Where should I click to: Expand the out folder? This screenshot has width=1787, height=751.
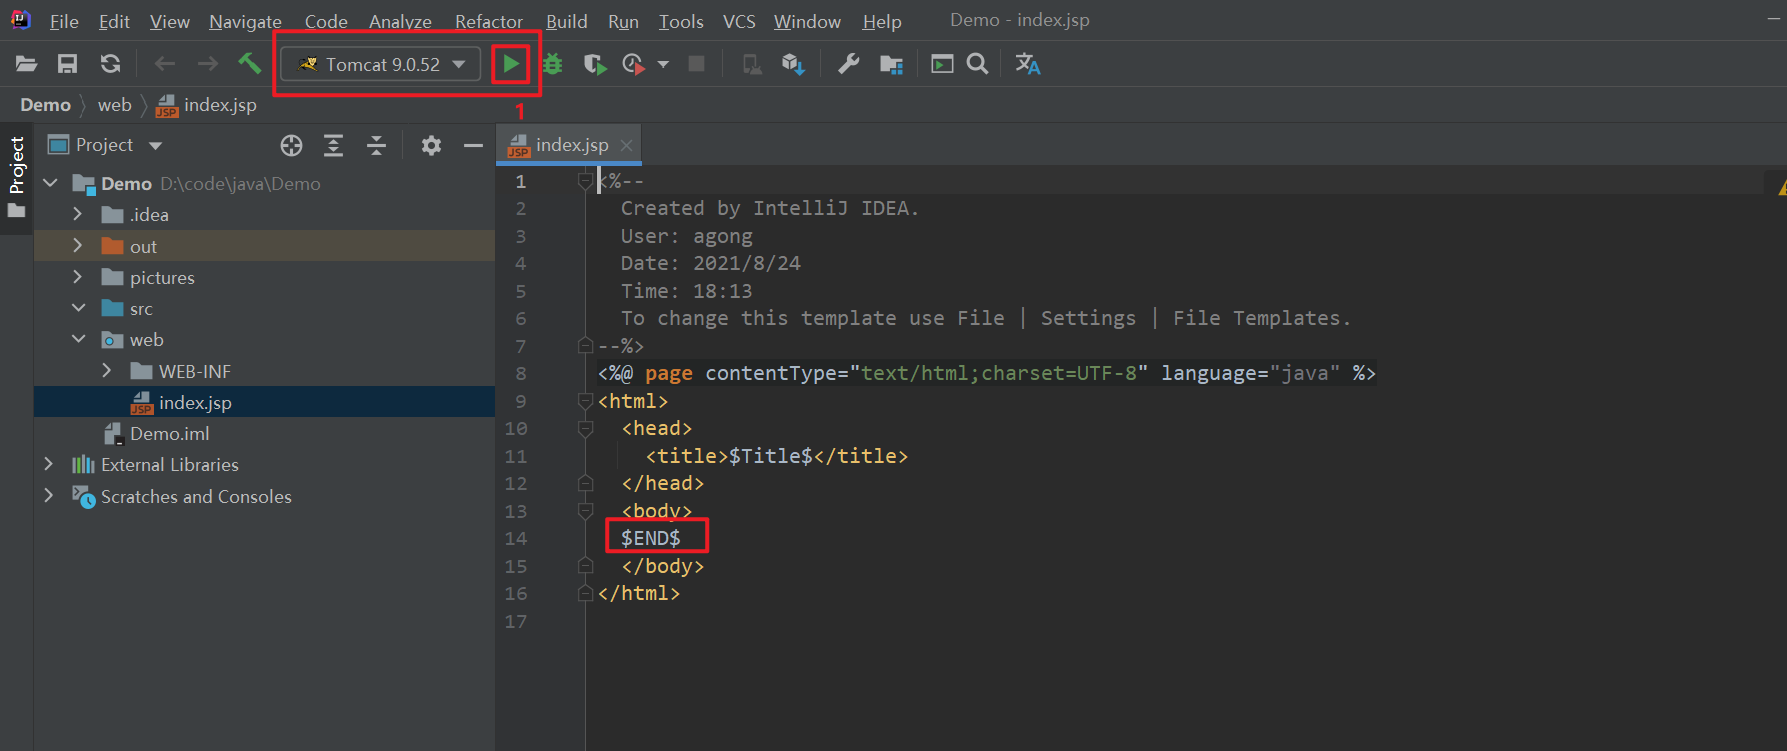(78, 245)
